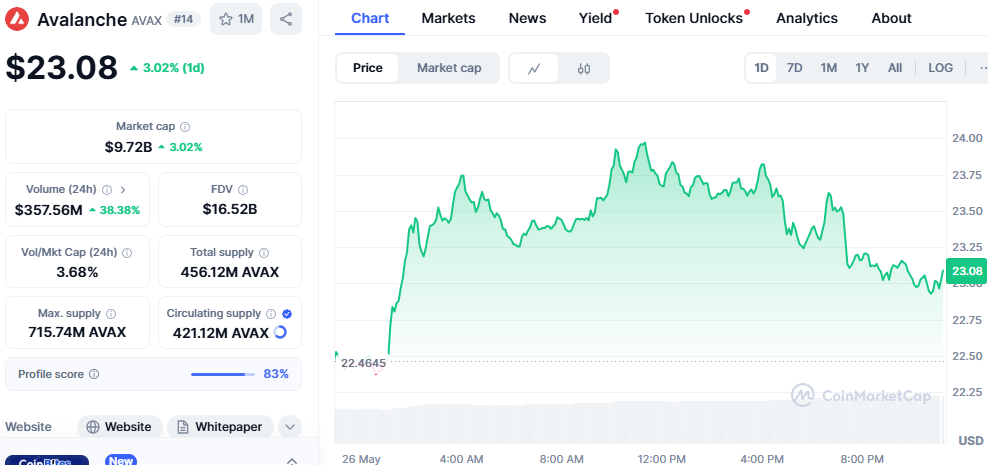Open the Analytics tab

click(x=807, y=18)
